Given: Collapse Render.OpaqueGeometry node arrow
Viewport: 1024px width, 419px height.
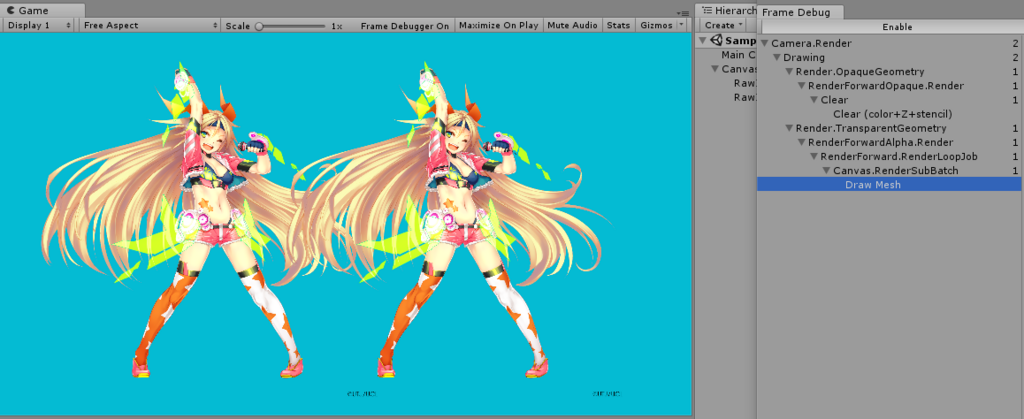Looking at the screenshot, I should tap(790, 72).
